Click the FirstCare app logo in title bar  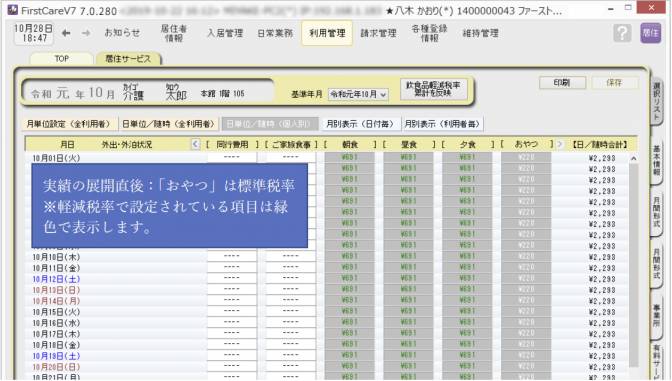tap(13, 10)
